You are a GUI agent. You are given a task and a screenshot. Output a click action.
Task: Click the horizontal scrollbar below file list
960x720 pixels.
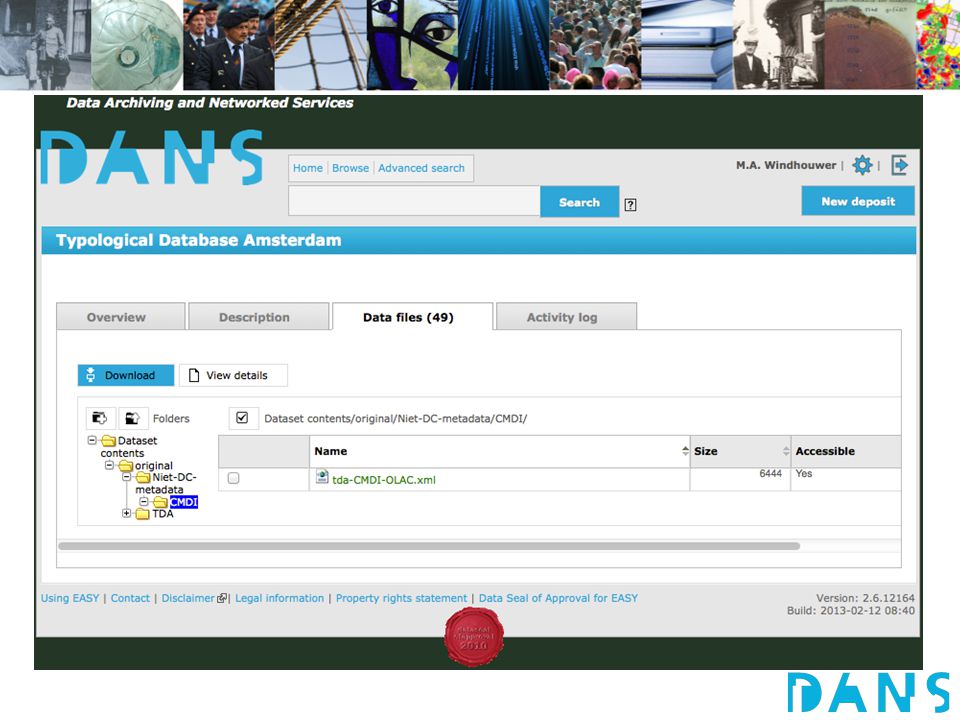coord(429,546)
